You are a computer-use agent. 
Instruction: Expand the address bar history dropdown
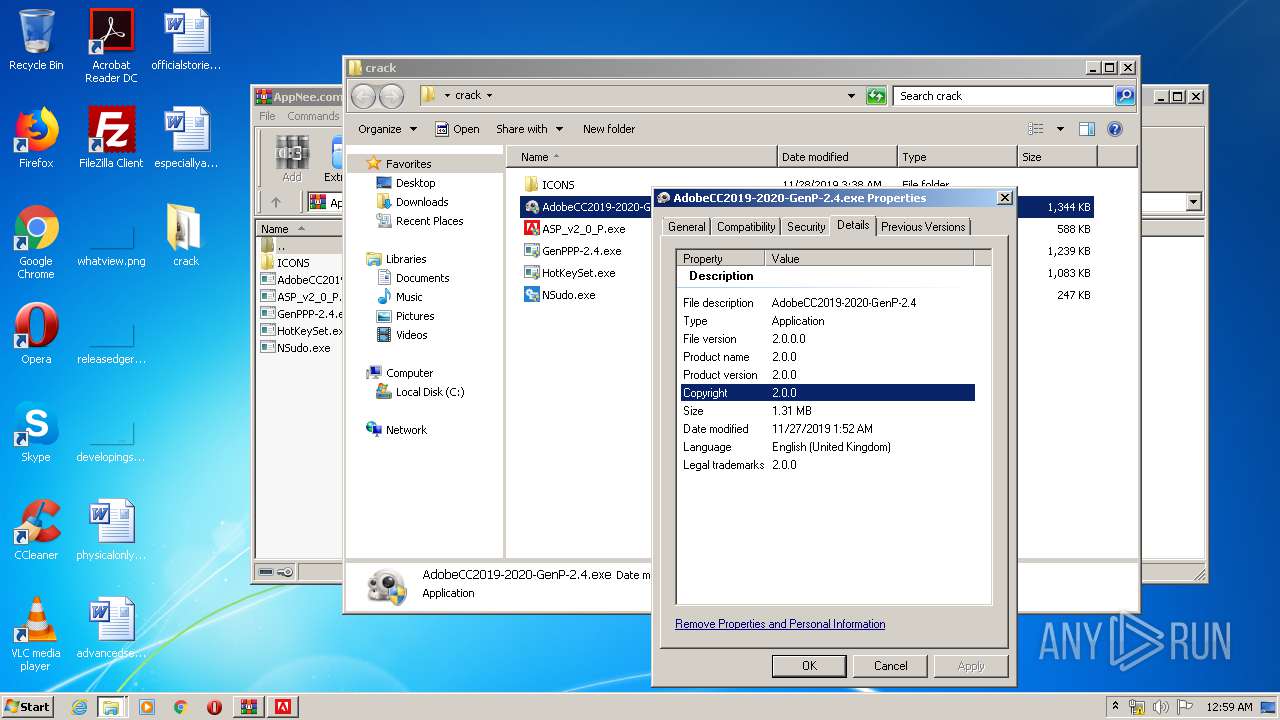click(x=851, y=96)
